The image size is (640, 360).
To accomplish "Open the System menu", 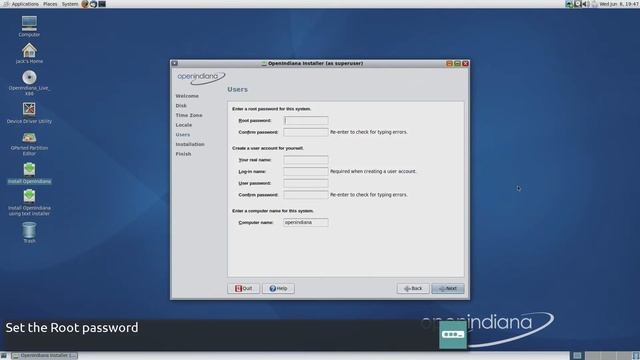I will coord(70,4).
